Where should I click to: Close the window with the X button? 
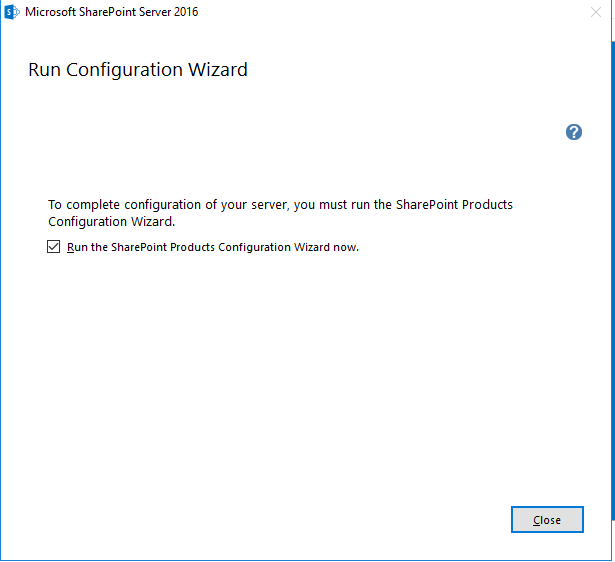[596, 12]
